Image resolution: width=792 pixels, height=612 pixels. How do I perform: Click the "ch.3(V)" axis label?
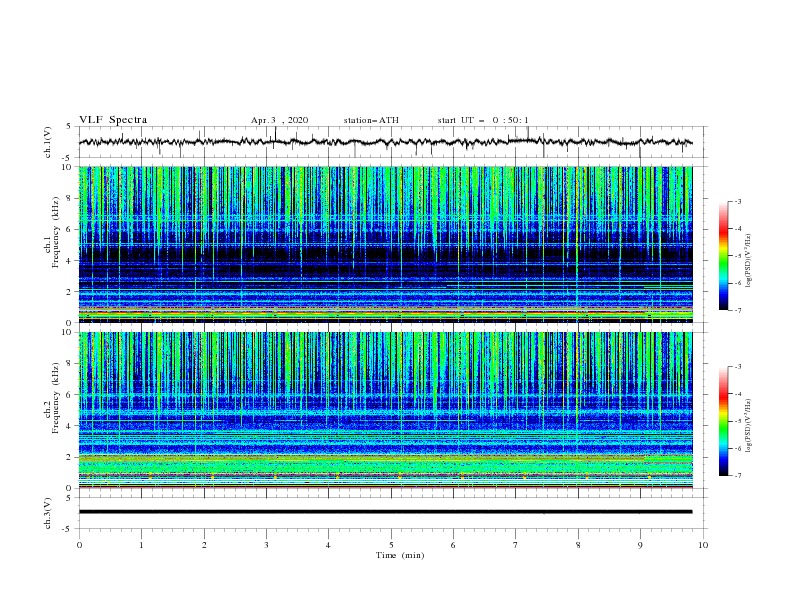tap(48, 513)
